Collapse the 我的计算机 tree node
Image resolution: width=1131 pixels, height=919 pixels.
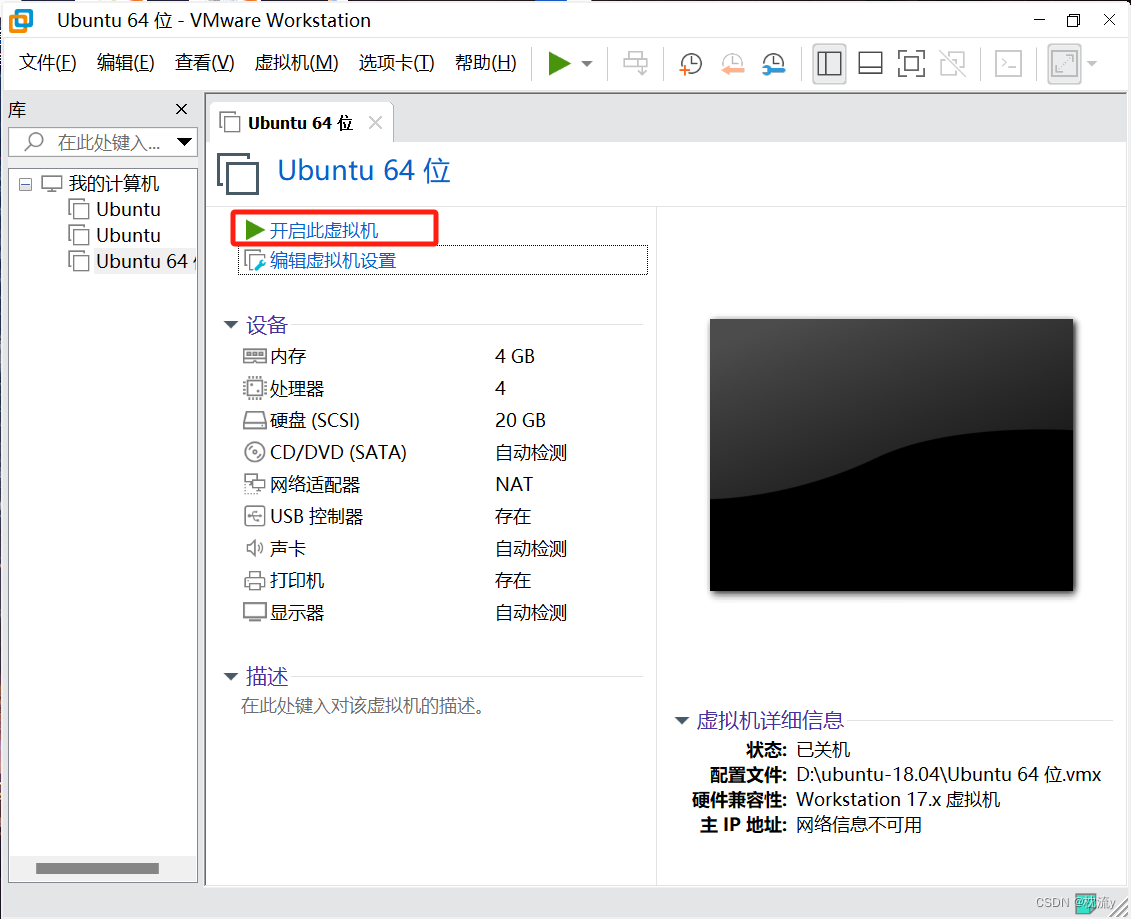tap(25, 185)
